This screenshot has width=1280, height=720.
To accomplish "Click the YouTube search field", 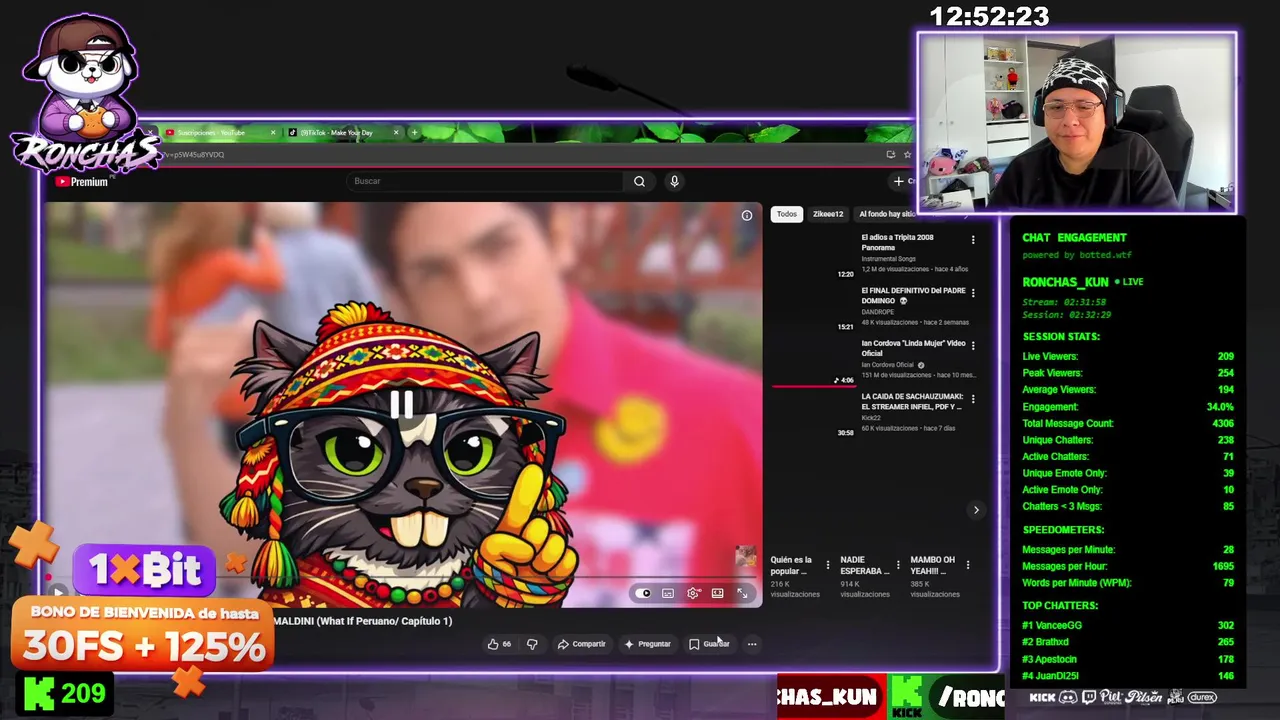I will click(x=484, y=181).
